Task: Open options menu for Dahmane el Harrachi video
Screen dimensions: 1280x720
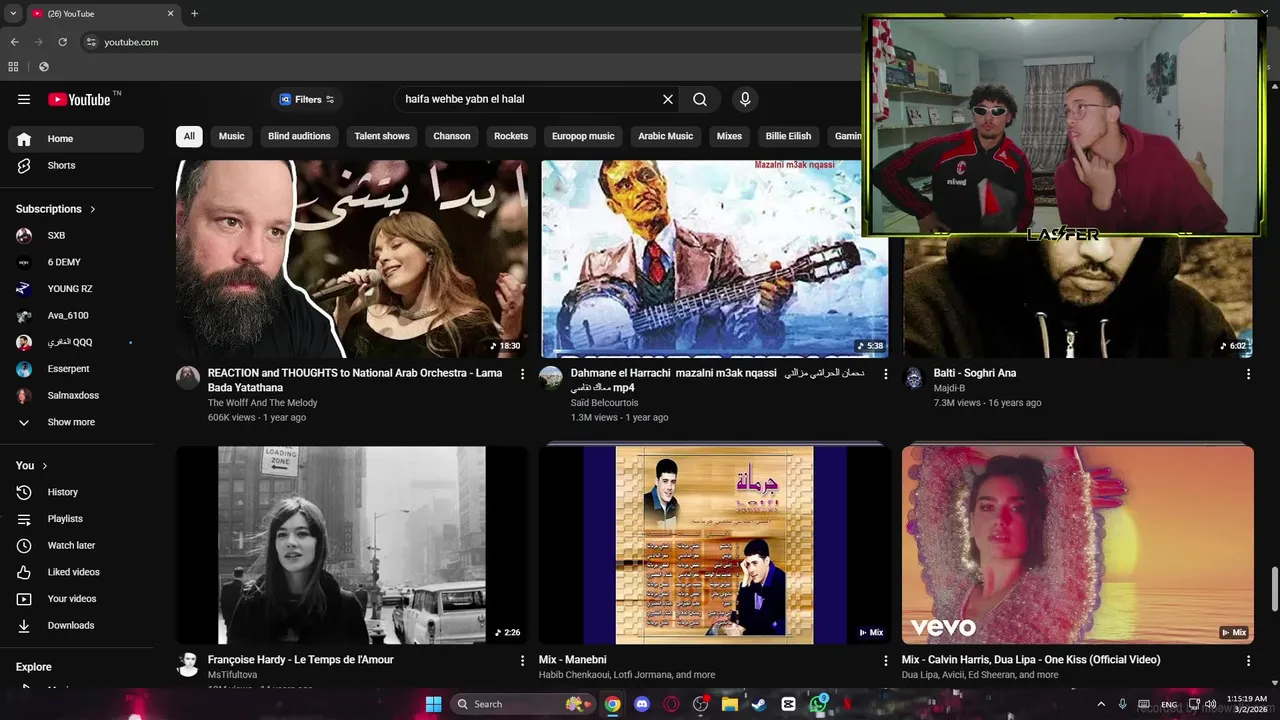Action: pyautogui.click(x=885, y=374)
